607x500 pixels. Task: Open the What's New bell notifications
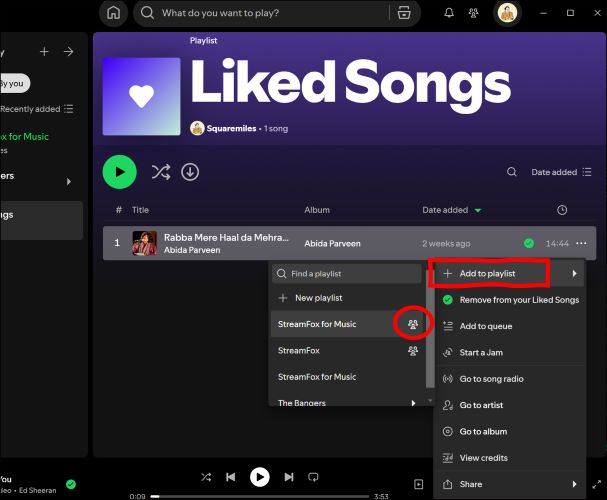pos(449,13)
